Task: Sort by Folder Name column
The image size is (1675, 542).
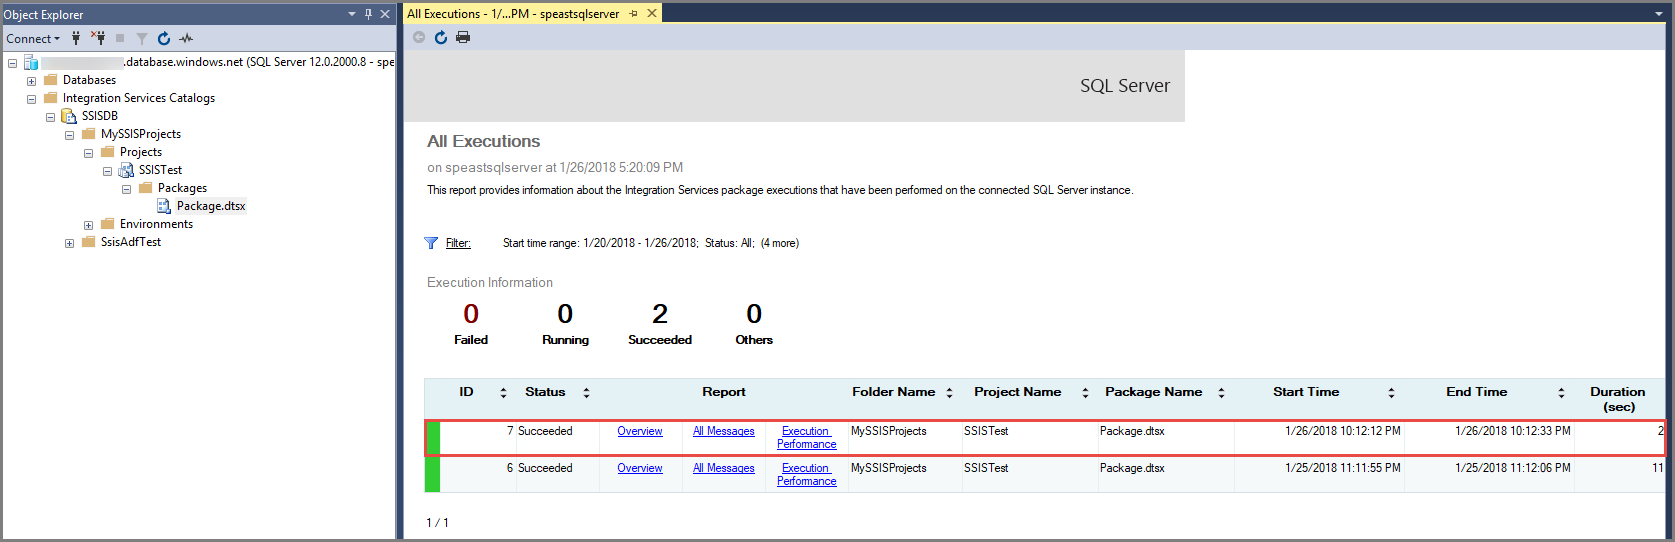Action: point(949,393)
